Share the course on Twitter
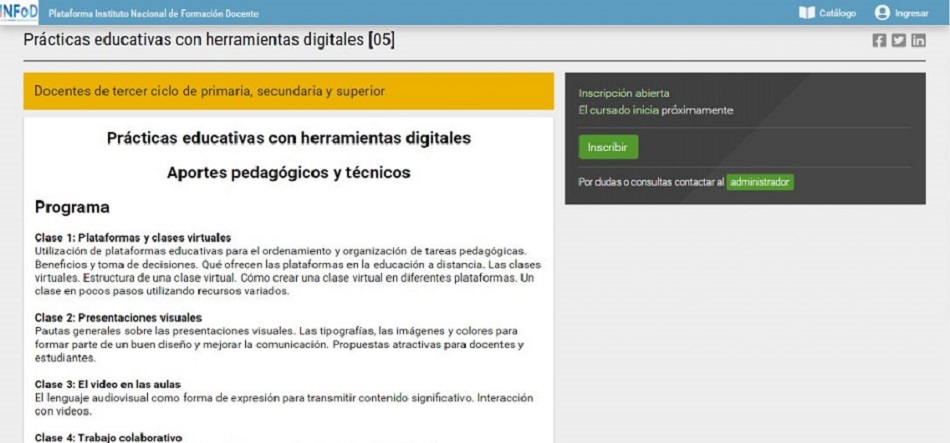The height and width of the screenshot is (443, 950). [x=898, y=41]
